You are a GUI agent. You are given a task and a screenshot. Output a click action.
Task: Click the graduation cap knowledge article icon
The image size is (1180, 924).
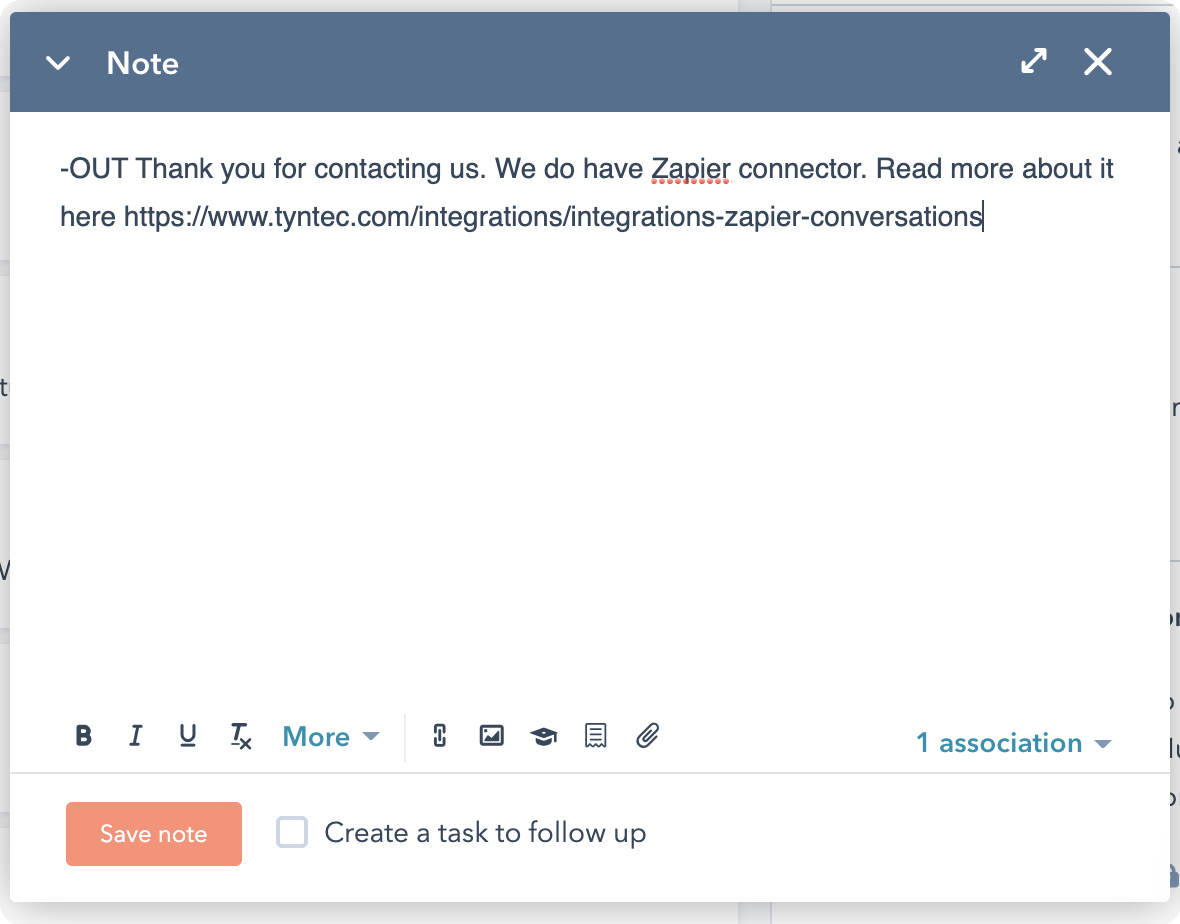tap(543, 737)
